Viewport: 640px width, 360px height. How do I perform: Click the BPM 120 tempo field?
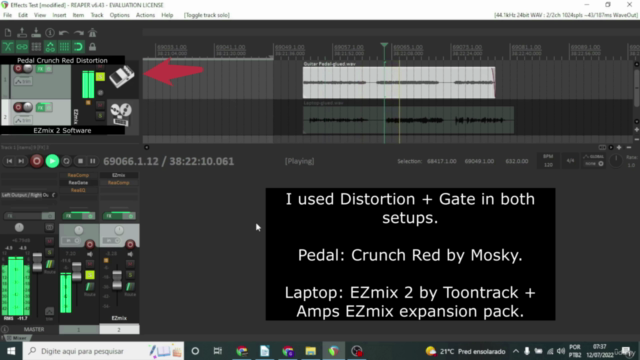[x=548, y=161]
